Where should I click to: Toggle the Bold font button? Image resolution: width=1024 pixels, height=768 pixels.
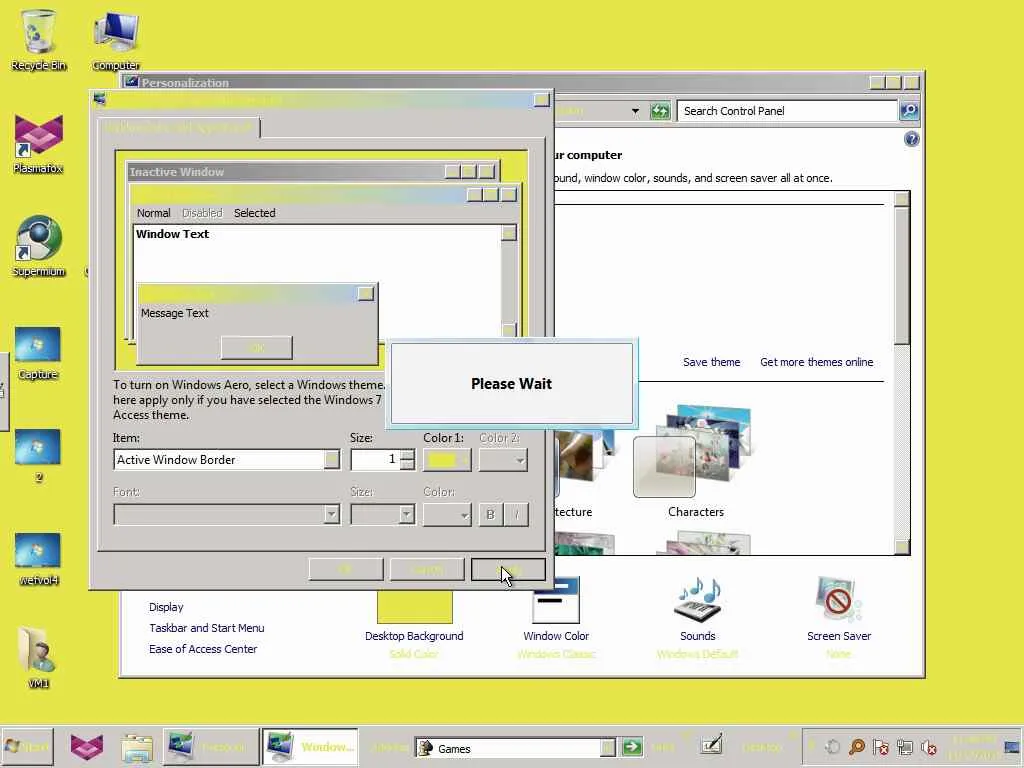point(490,515)
